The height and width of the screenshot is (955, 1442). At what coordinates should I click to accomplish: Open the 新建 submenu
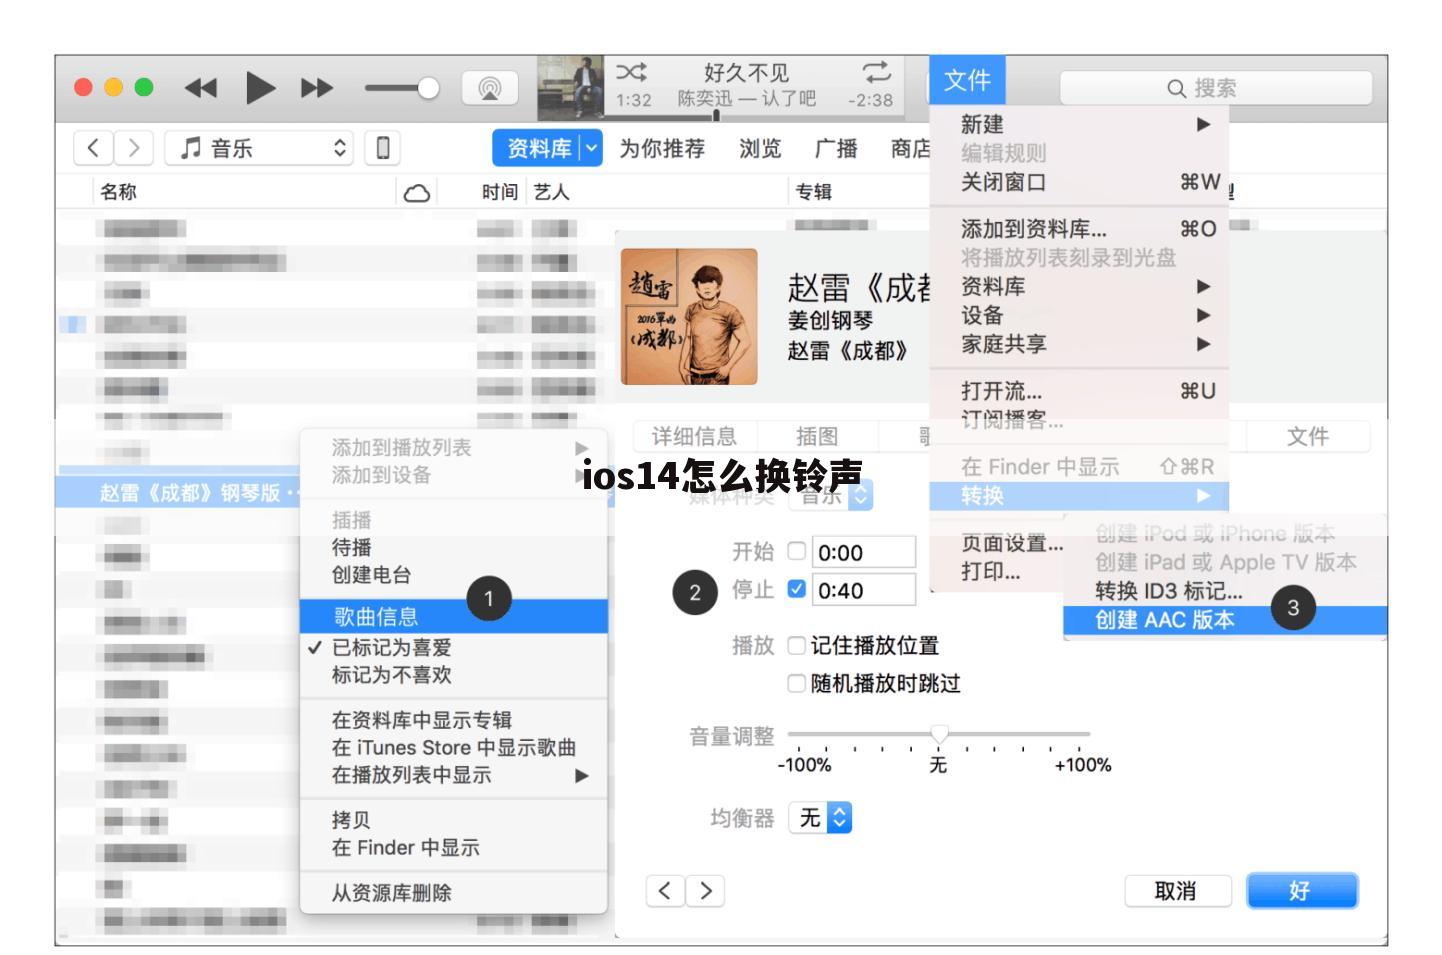1079,124
